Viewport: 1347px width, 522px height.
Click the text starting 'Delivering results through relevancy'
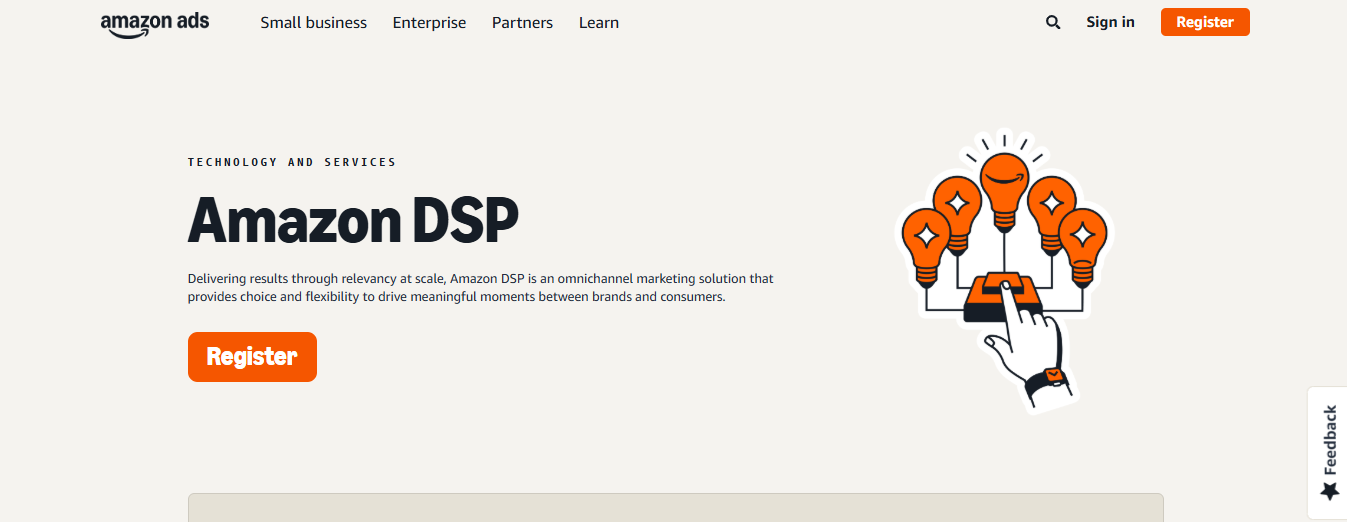[481, 288]
